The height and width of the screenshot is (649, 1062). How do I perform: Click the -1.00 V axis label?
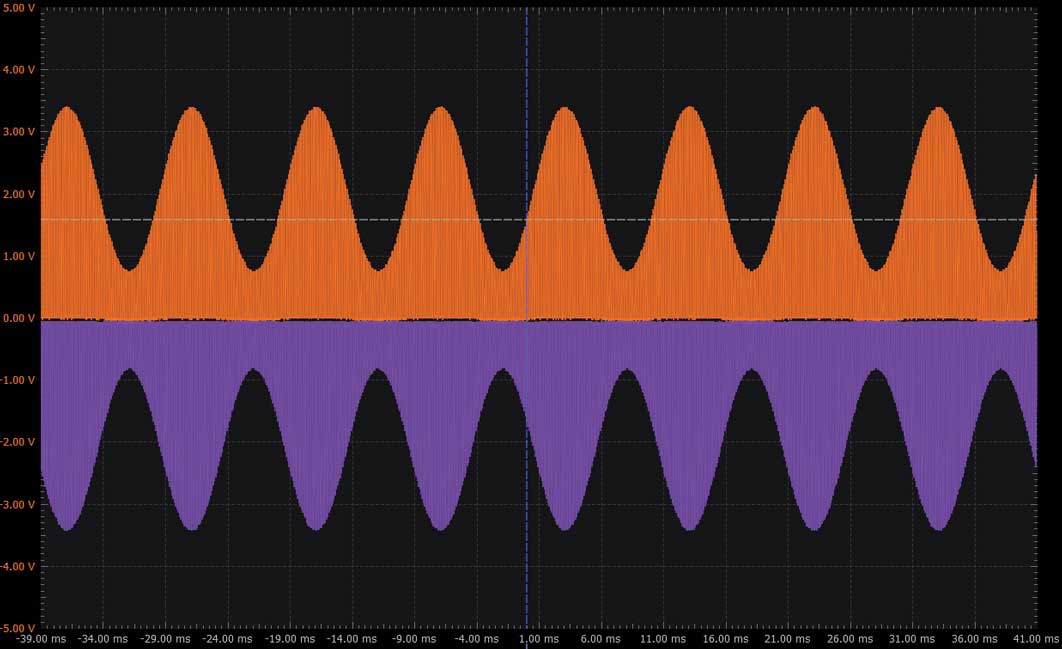click(x=18, y=380)
